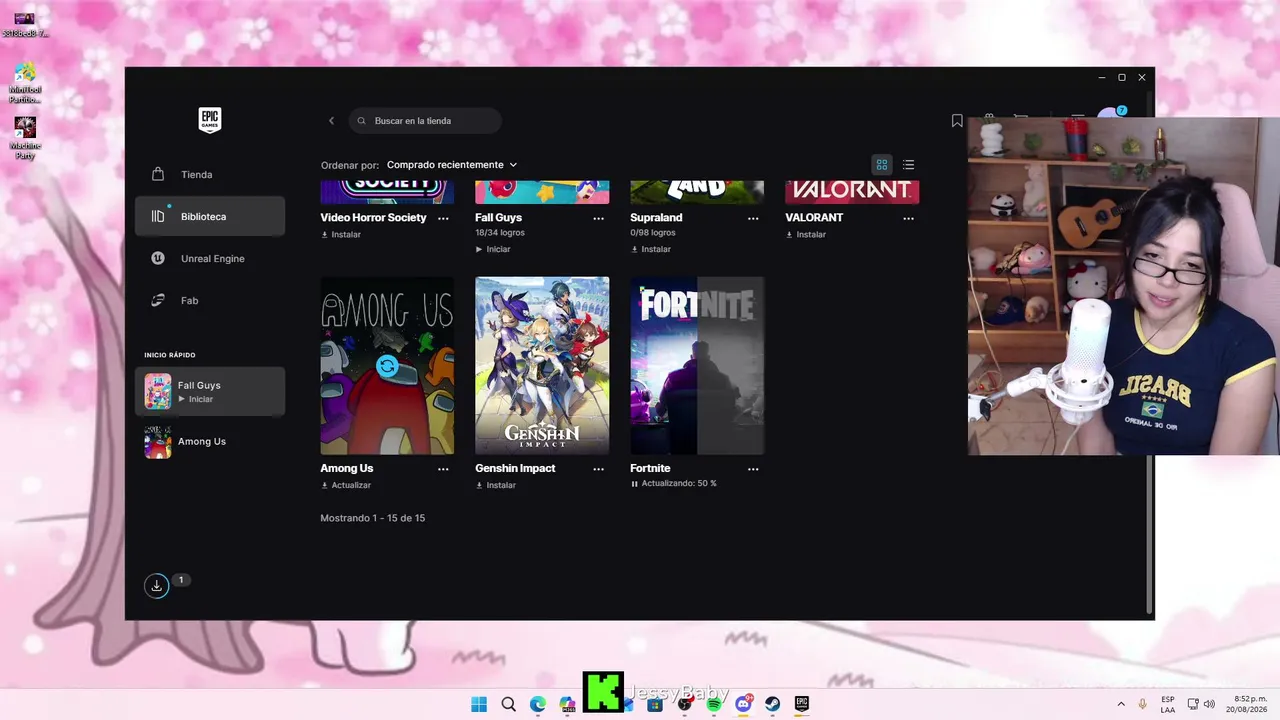Open Spotify from the taskbar

coord(714,704)
